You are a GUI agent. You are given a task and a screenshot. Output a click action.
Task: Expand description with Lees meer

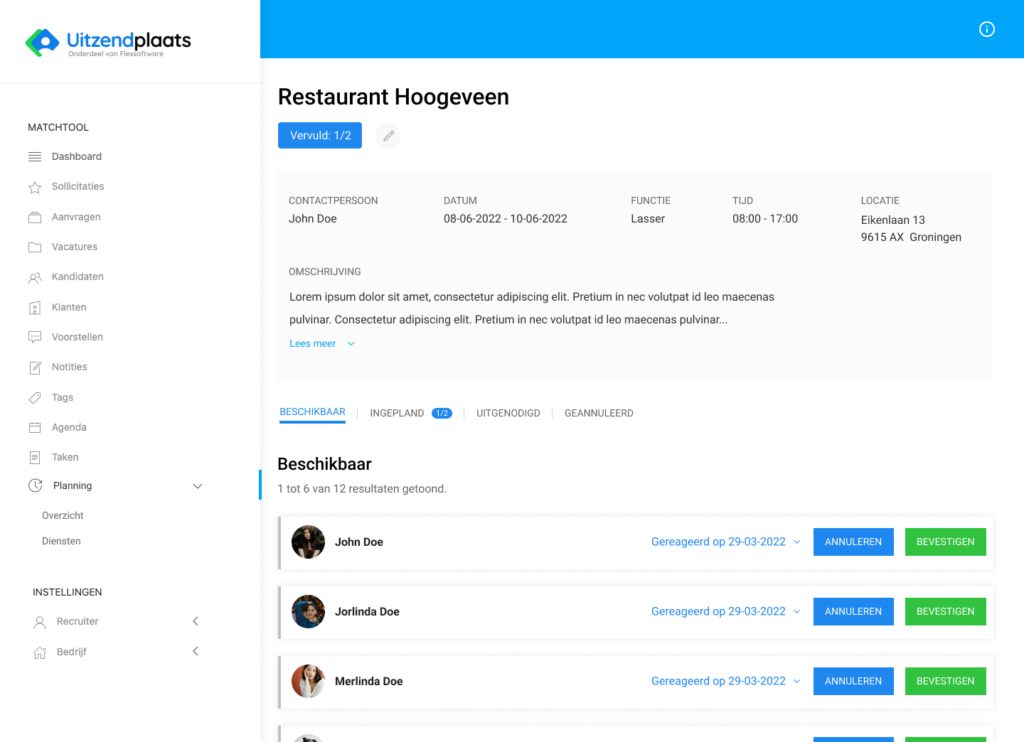[321, 343]
